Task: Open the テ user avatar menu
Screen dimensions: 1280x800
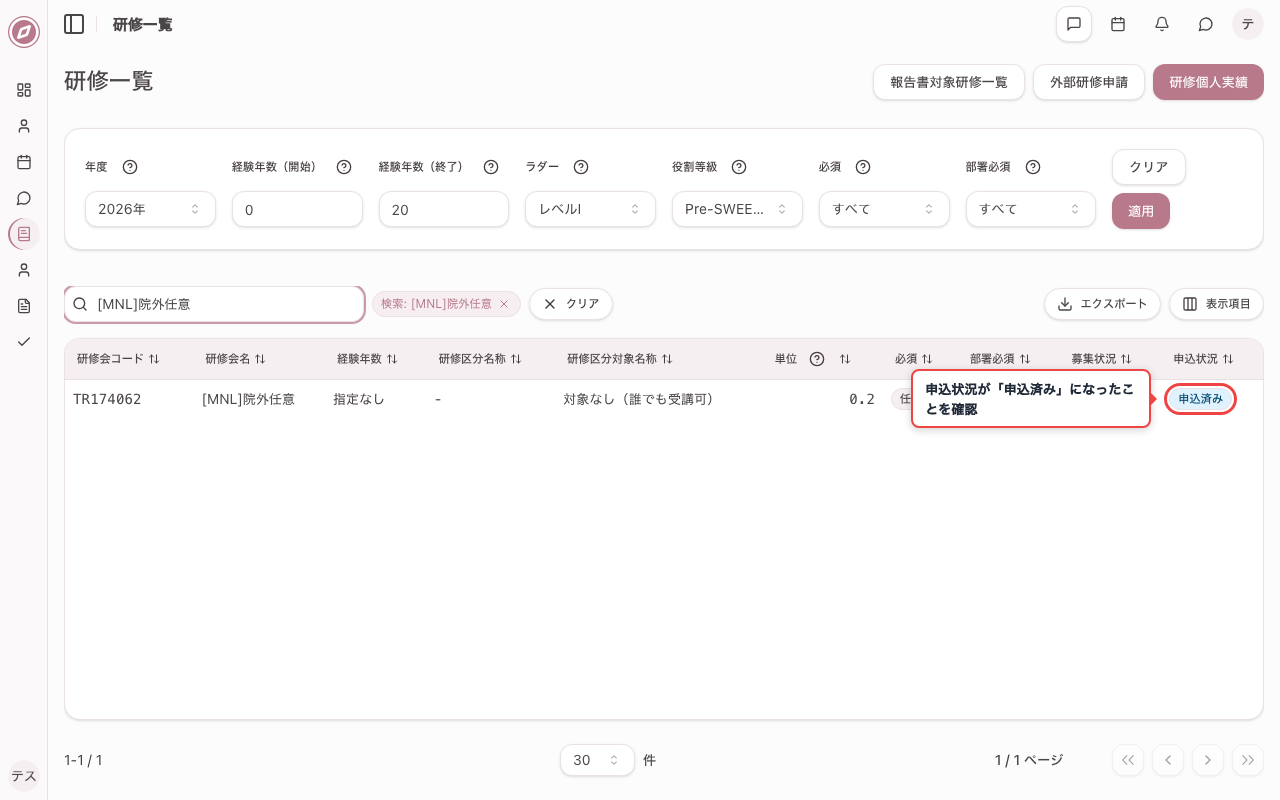Action: click(x=1248, y=24)
